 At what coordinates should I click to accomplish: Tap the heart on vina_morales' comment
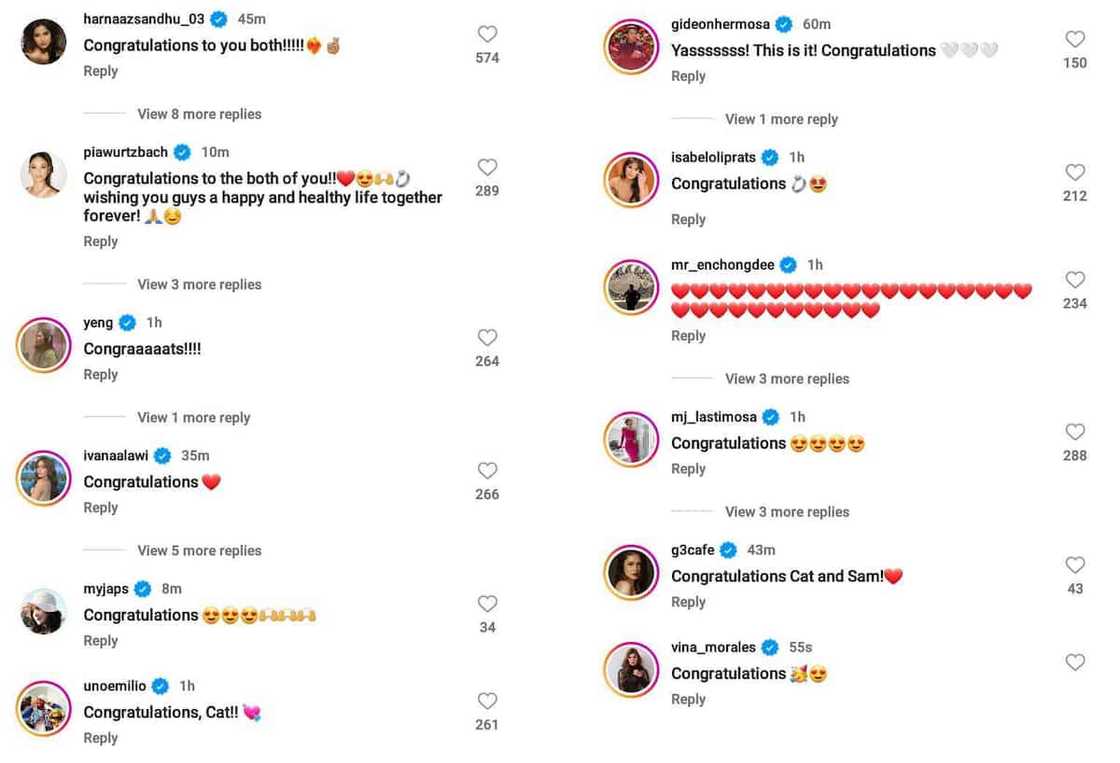(x=1075, y=662)
